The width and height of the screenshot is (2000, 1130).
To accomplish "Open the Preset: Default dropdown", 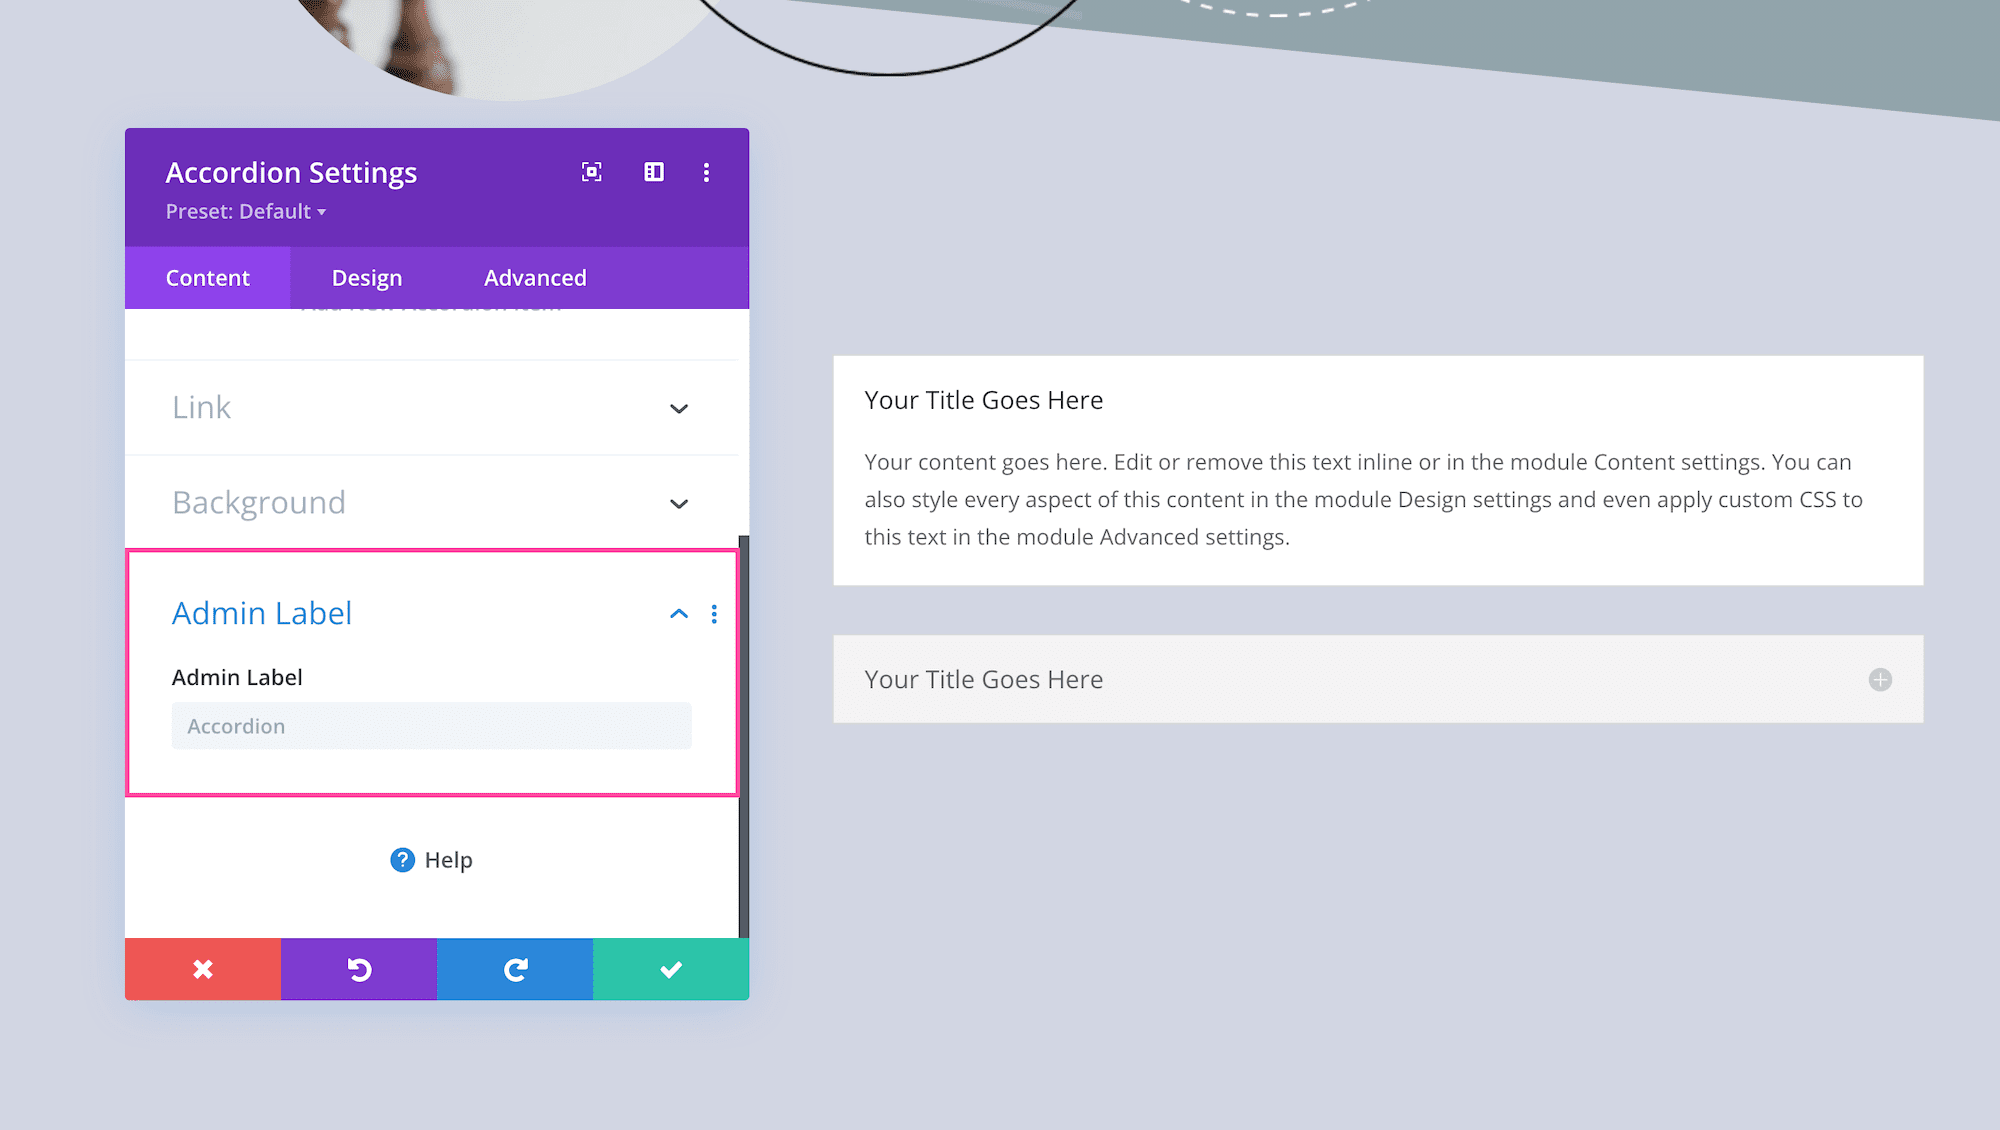I will (246, 211).
